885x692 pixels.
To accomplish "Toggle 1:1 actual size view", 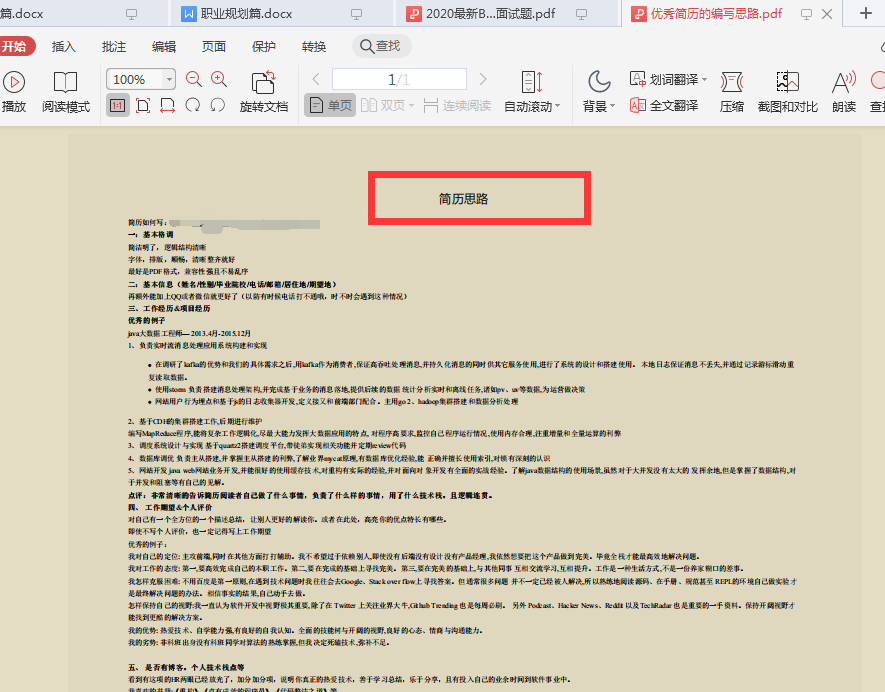I will 117,105.
